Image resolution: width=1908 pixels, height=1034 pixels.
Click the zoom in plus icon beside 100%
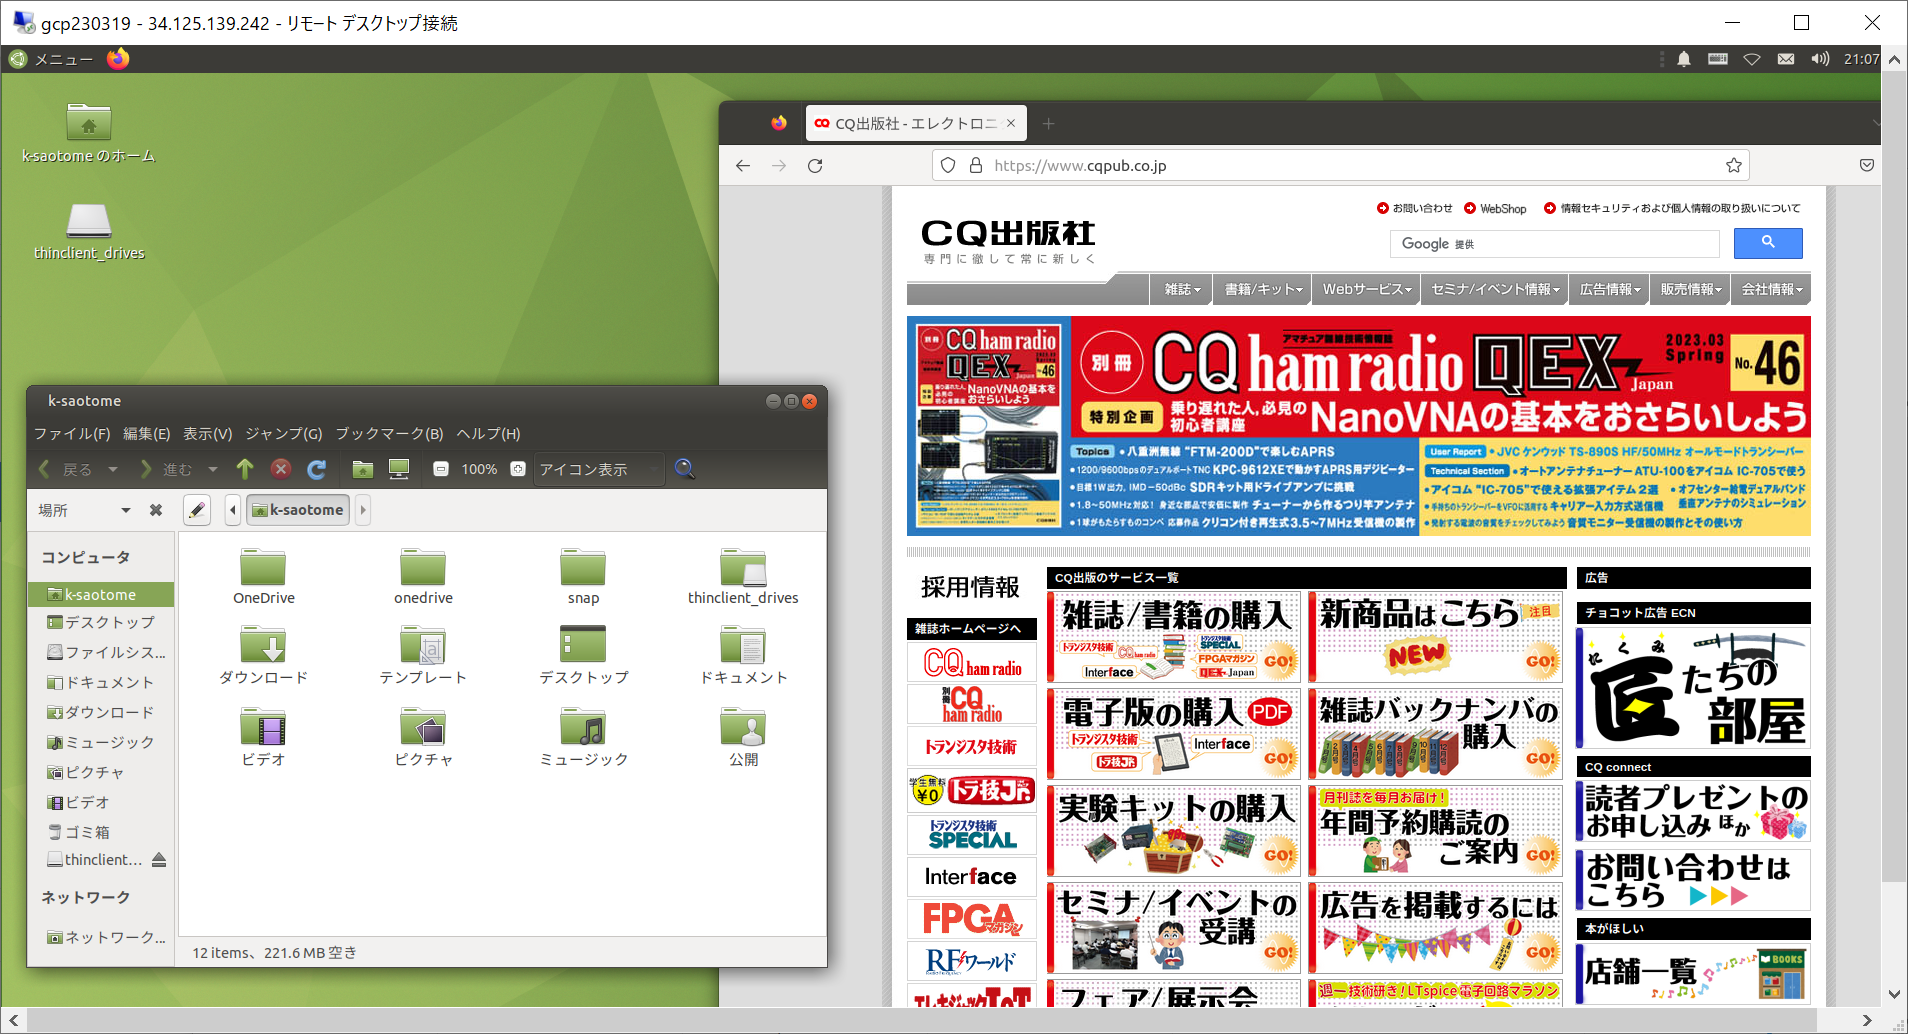518,469
